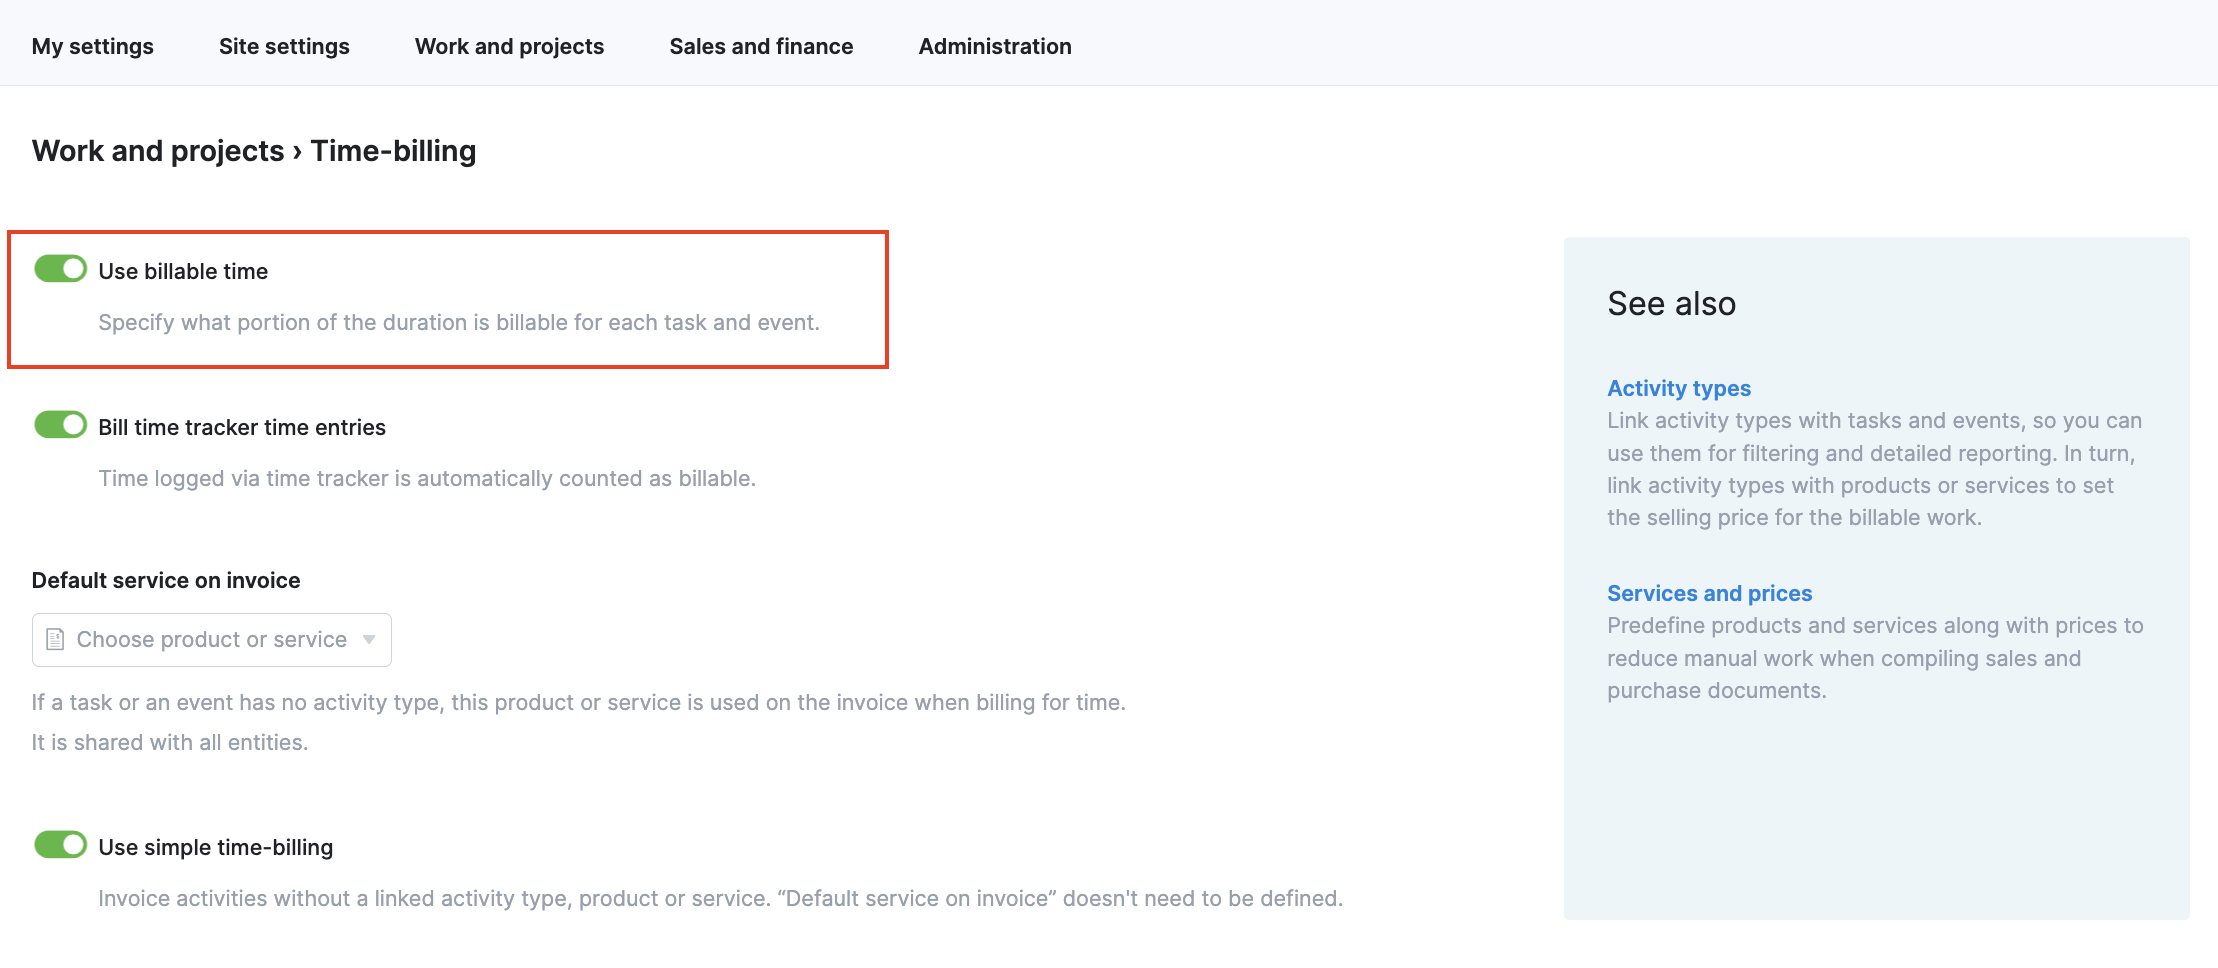Click the "See also" panel heading
Image resolution: width=2218 pixels, height=968 pixels.
click(x=1672, y=303)
